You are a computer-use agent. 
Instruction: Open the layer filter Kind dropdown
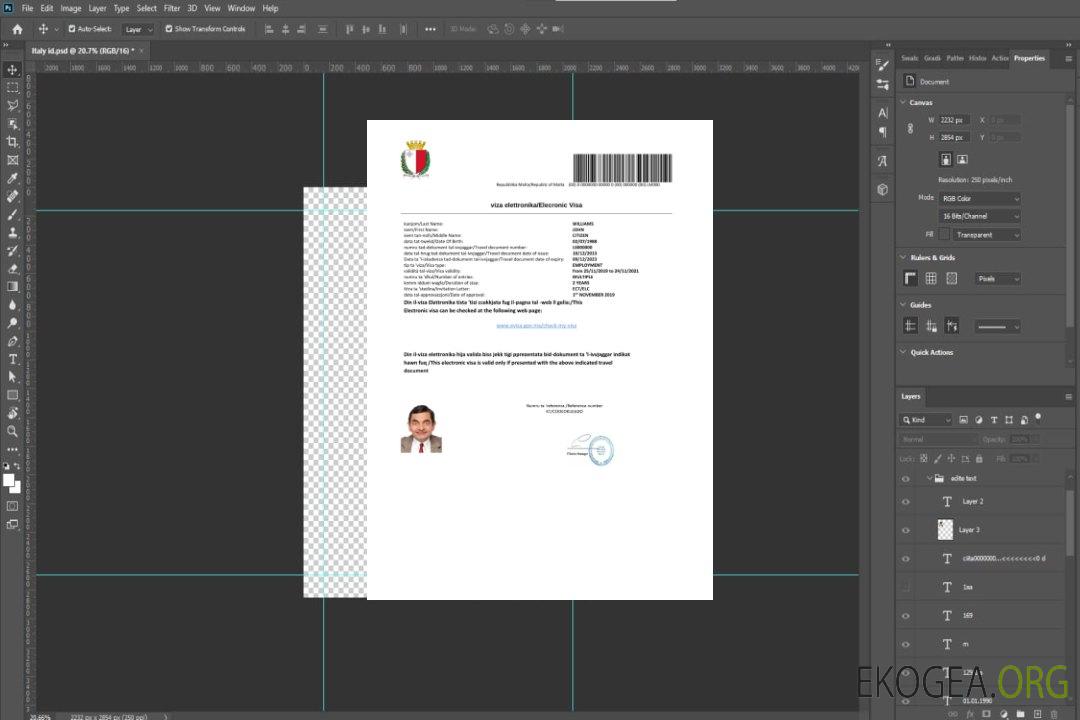pyautogui.click(x=926, y=420)
